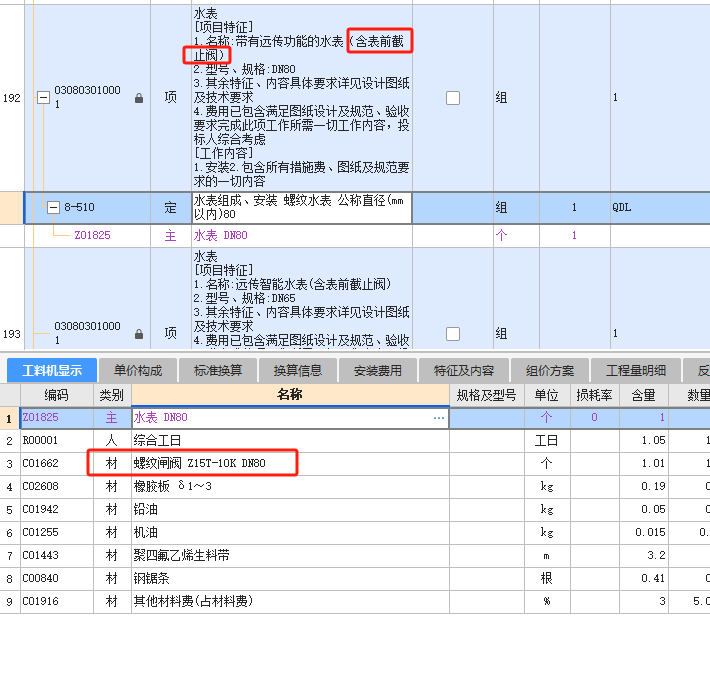Screen dimensions: 710x692
Task: Click the quota name cell 水表组成、安装
Action: (302, 207)
